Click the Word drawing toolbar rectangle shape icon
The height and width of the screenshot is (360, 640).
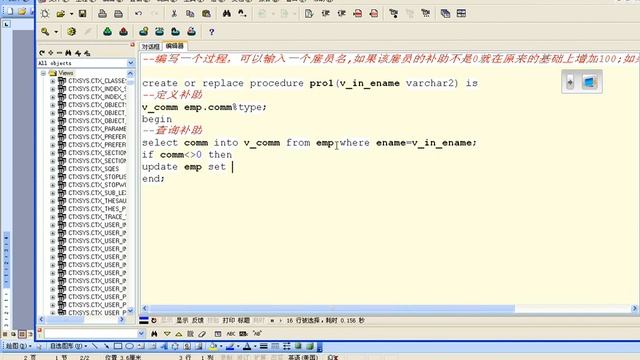point(118,347)
